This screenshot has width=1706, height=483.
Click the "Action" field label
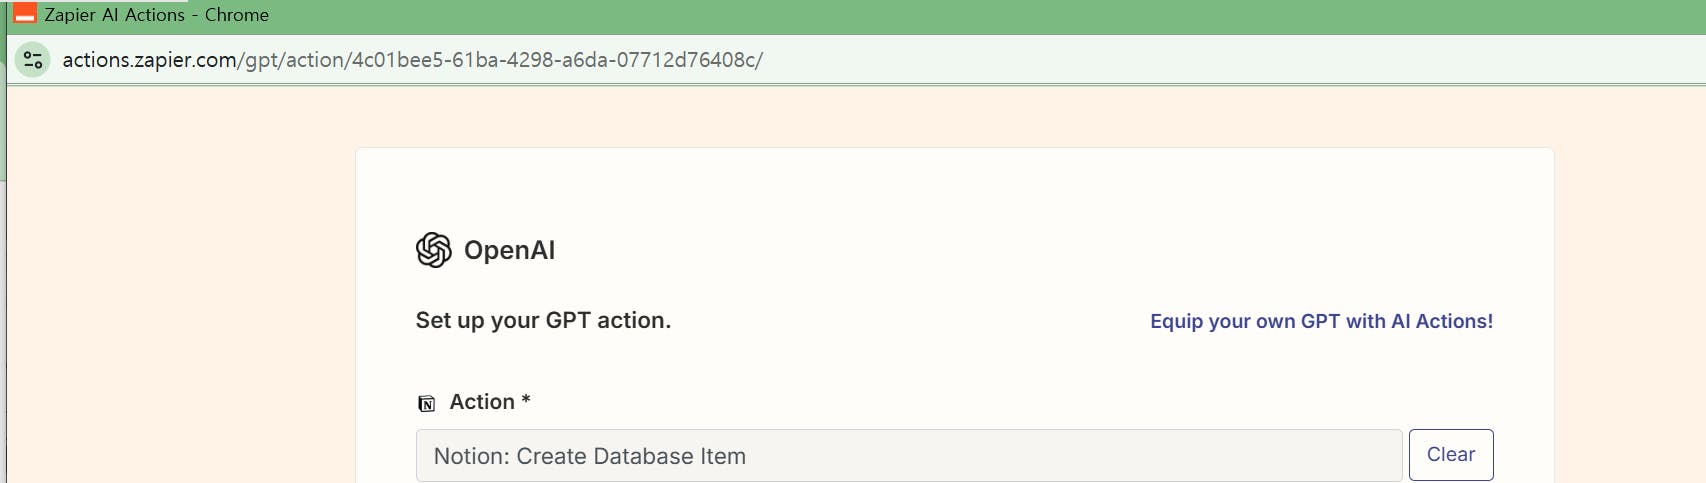(482, 402)
